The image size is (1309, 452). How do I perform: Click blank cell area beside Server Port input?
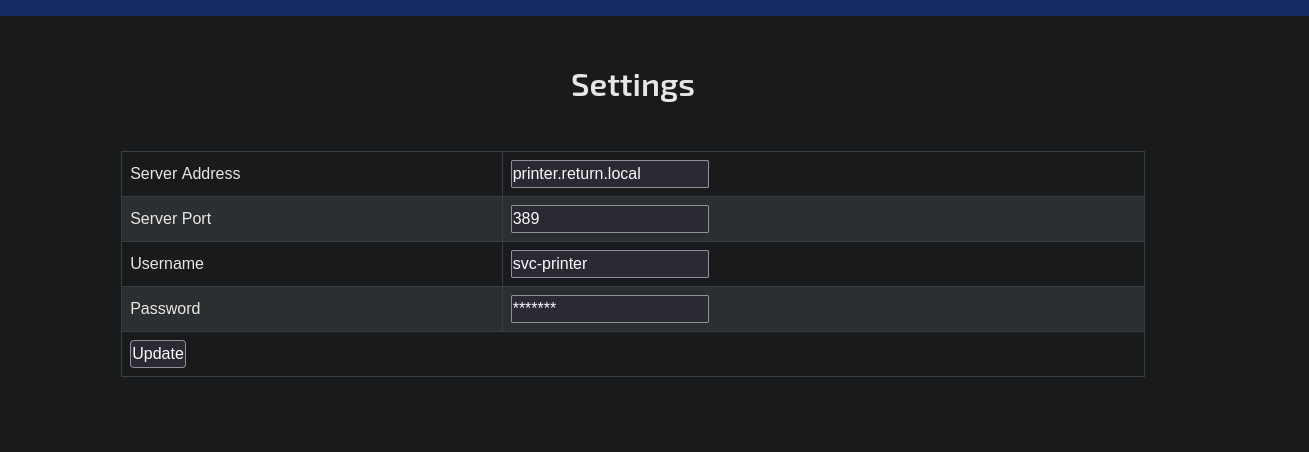pyautogui.click(x=925, y=219)
